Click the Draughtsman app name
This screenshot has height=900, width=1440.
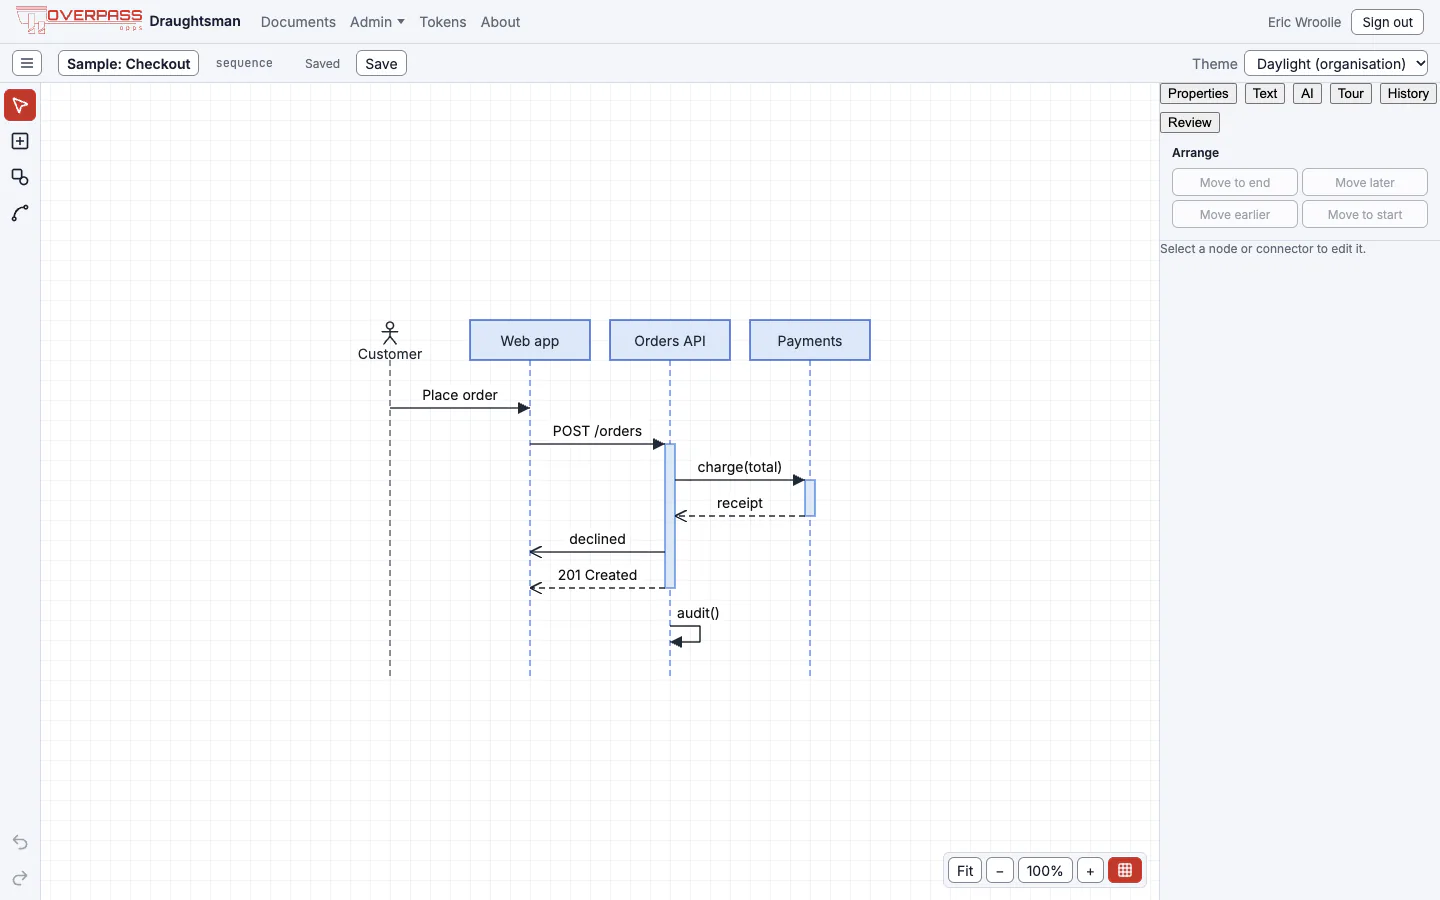click(195, 21)
